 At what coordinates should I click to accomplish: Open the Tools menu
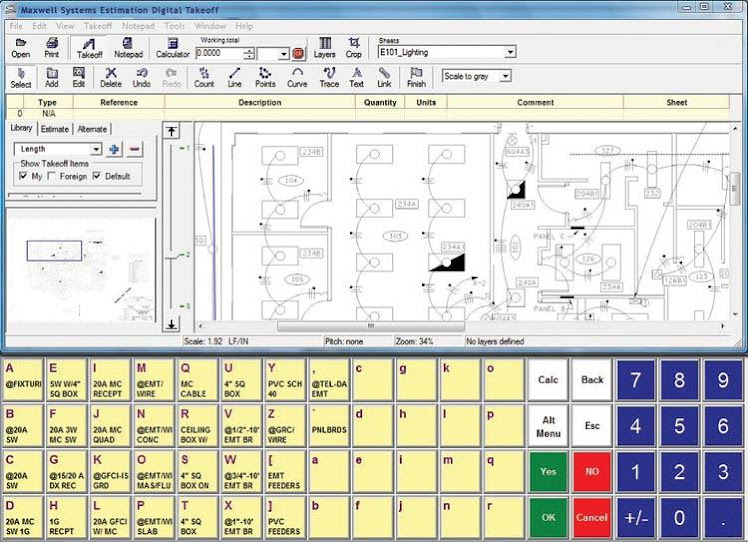[174, 26]
